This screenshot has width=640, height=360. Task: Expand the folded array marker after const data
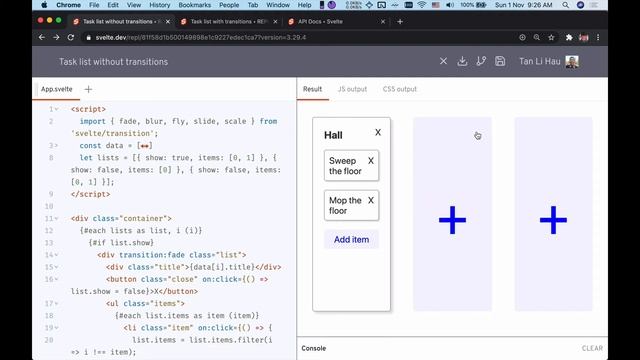pyautogui.click(x=144, y=146)
